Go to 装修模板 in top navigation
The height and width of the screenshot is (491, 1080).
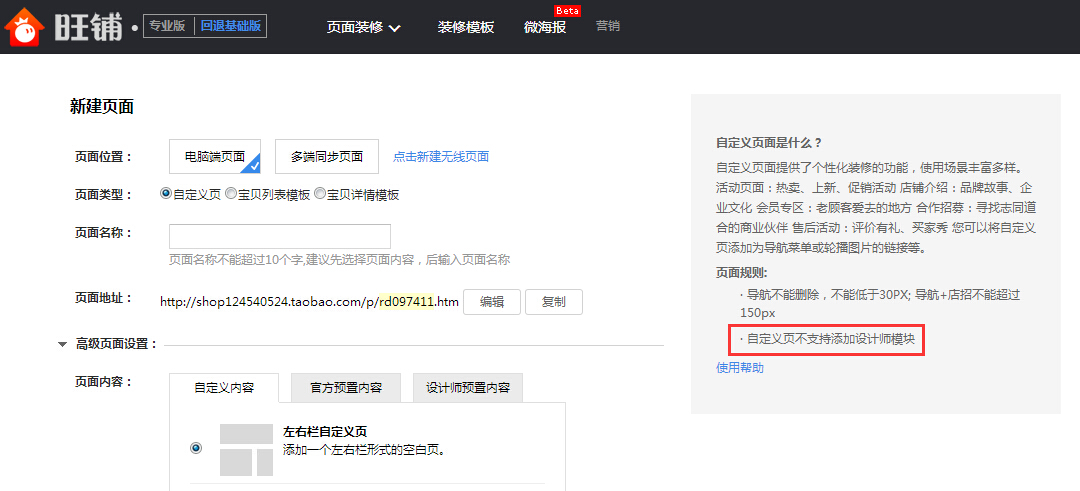point(466,28)
